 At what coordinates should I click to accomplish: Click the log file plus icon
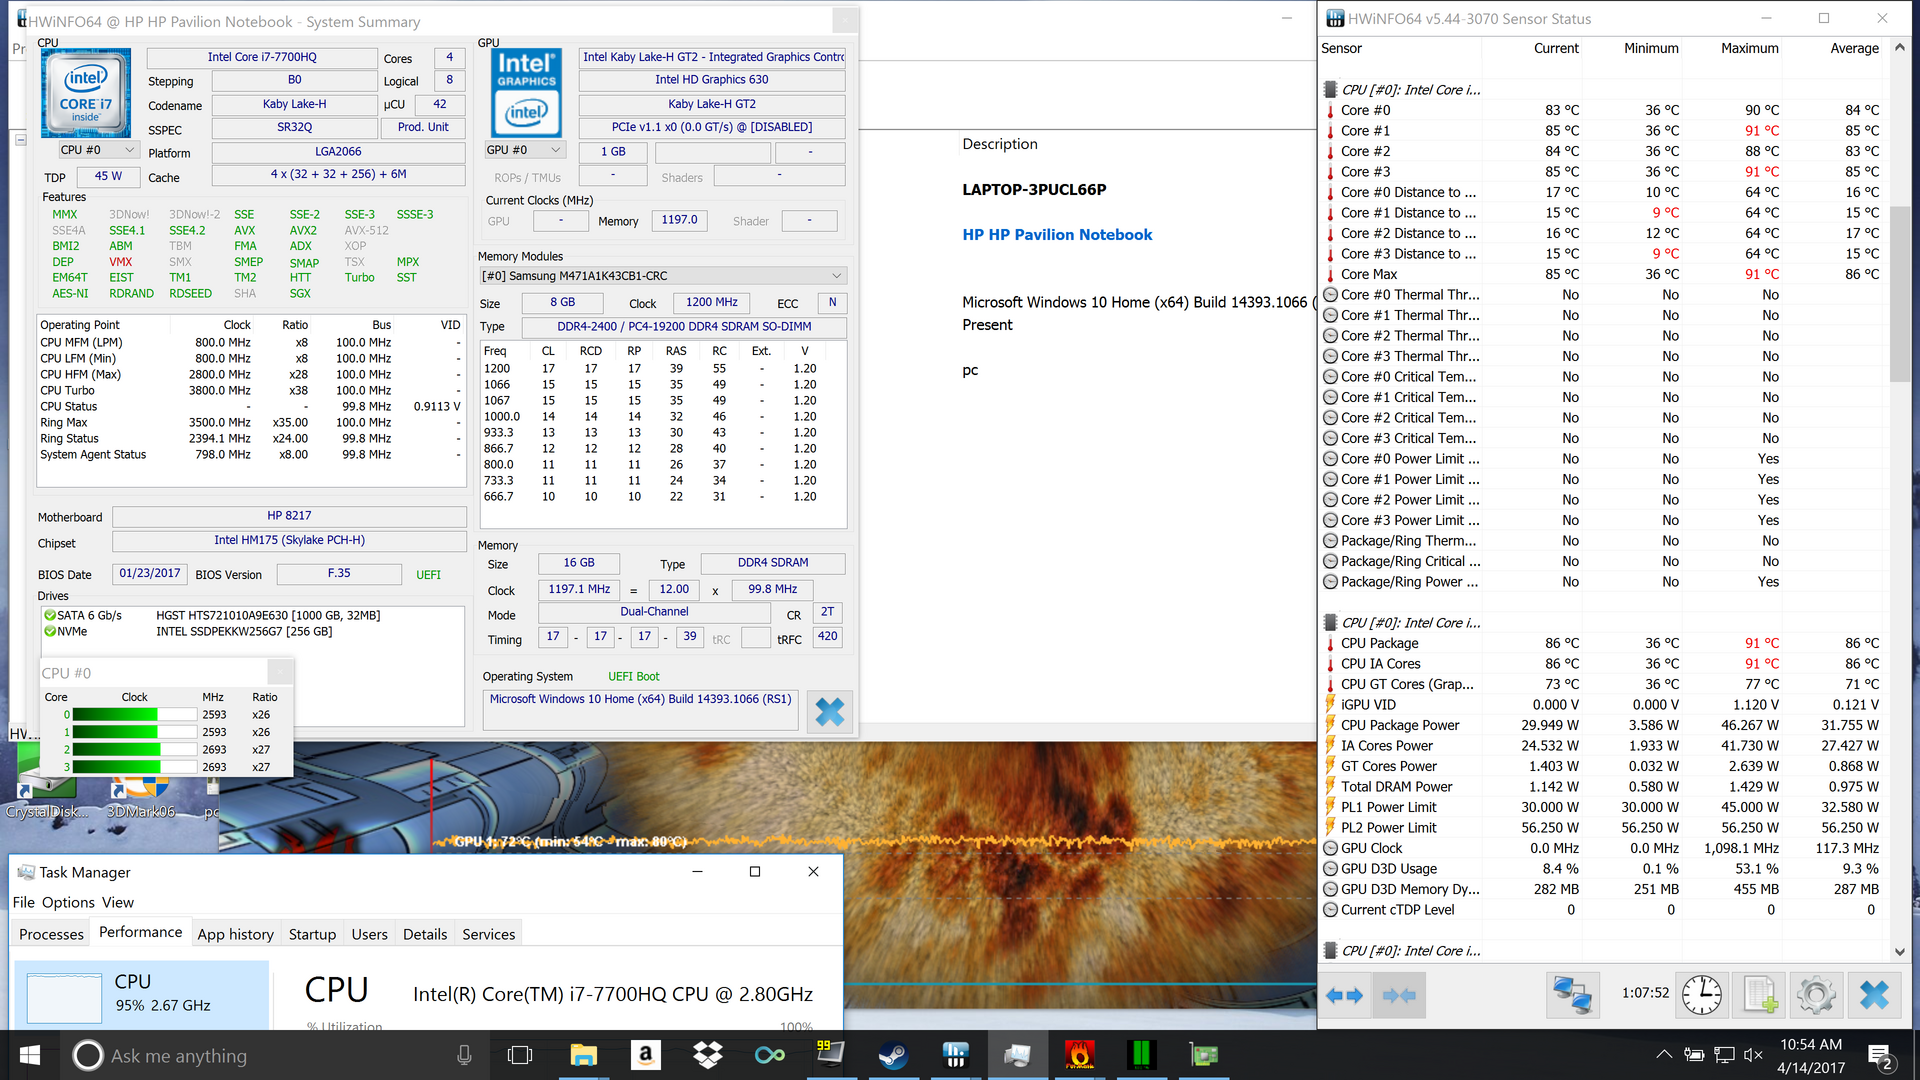(1759, 995)
